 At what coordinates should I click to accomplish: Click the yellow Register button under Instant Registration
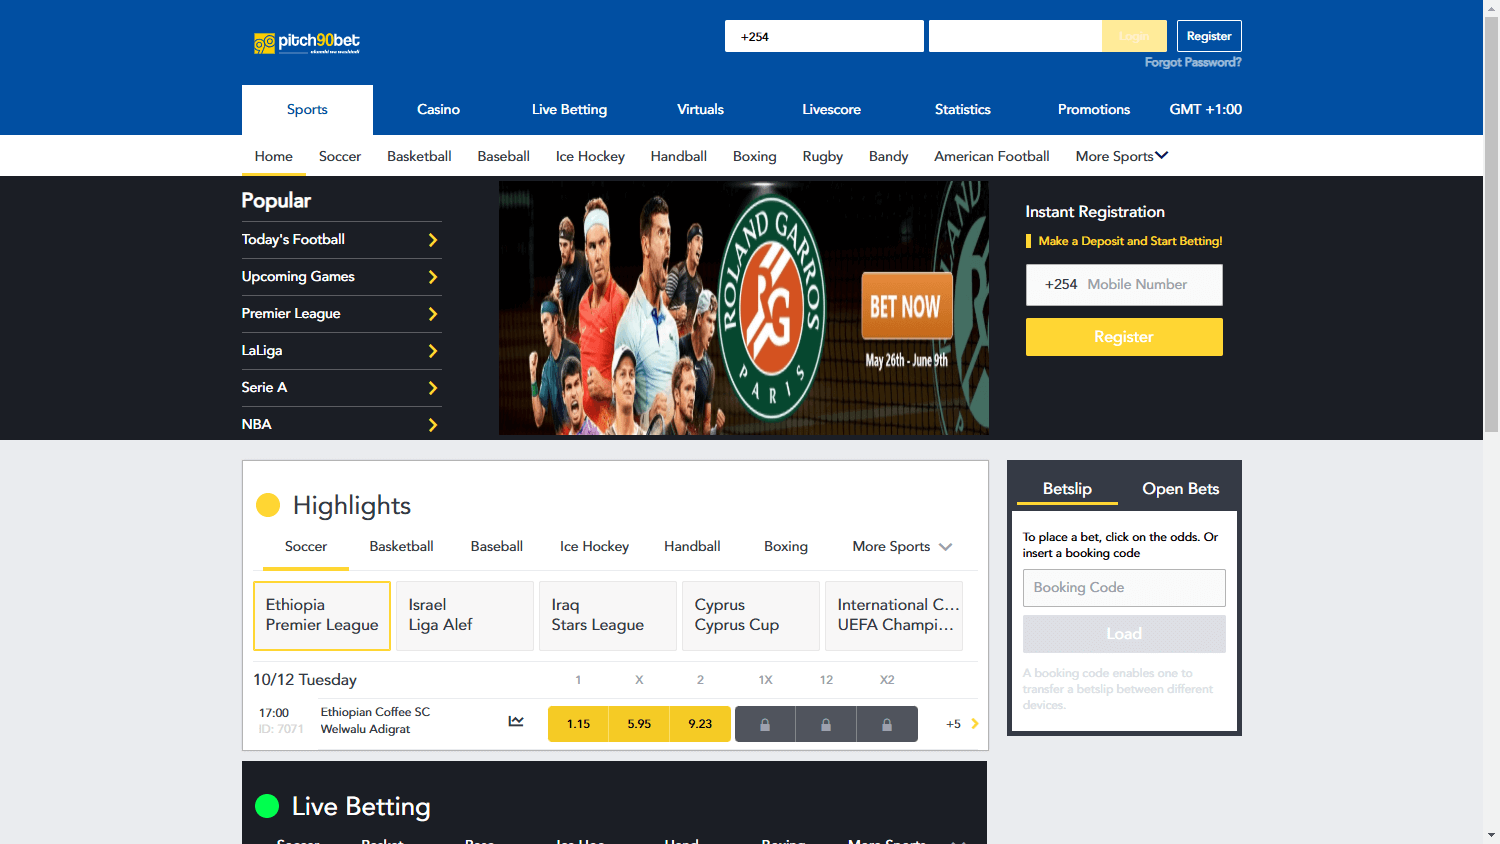[x=1124, y=337]
